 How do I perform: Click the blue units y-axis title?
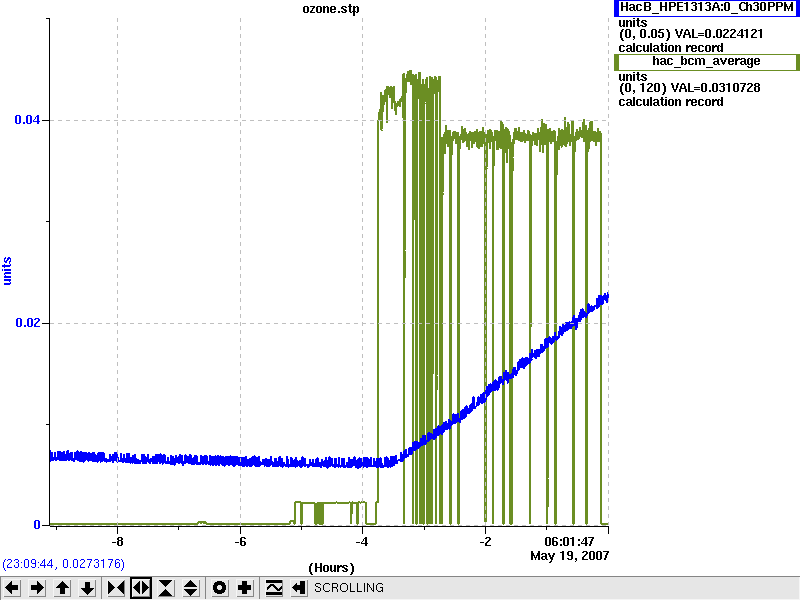[x=7, y=271]
